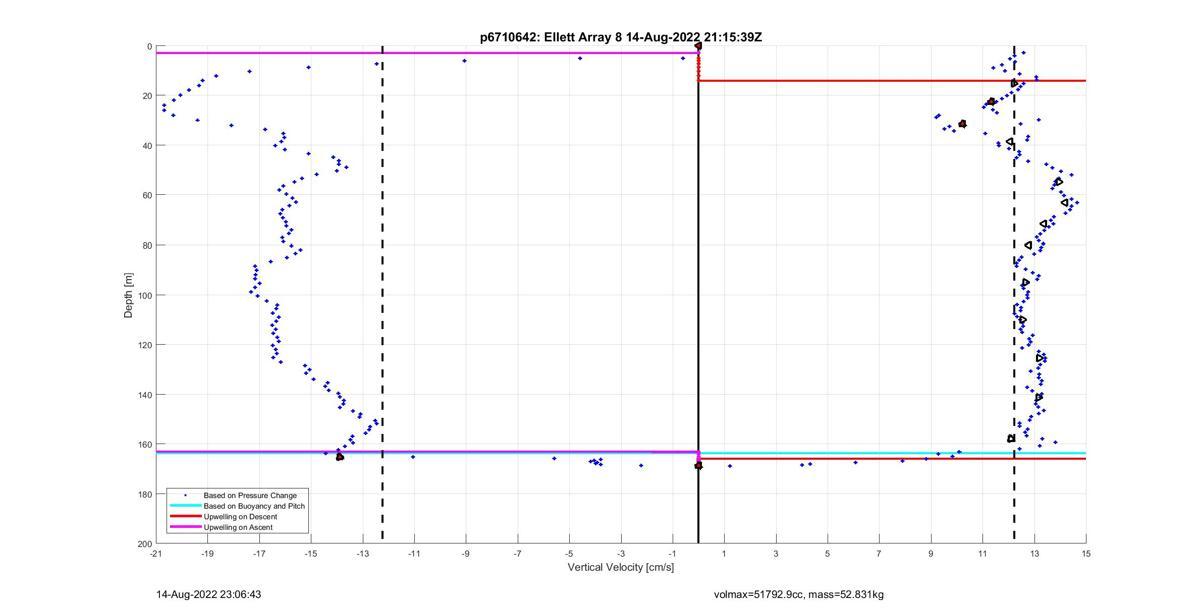This screenshot has height=611, width=1200.
Task: Click x-axis tick label "-15"
Action: pos(311,553)
